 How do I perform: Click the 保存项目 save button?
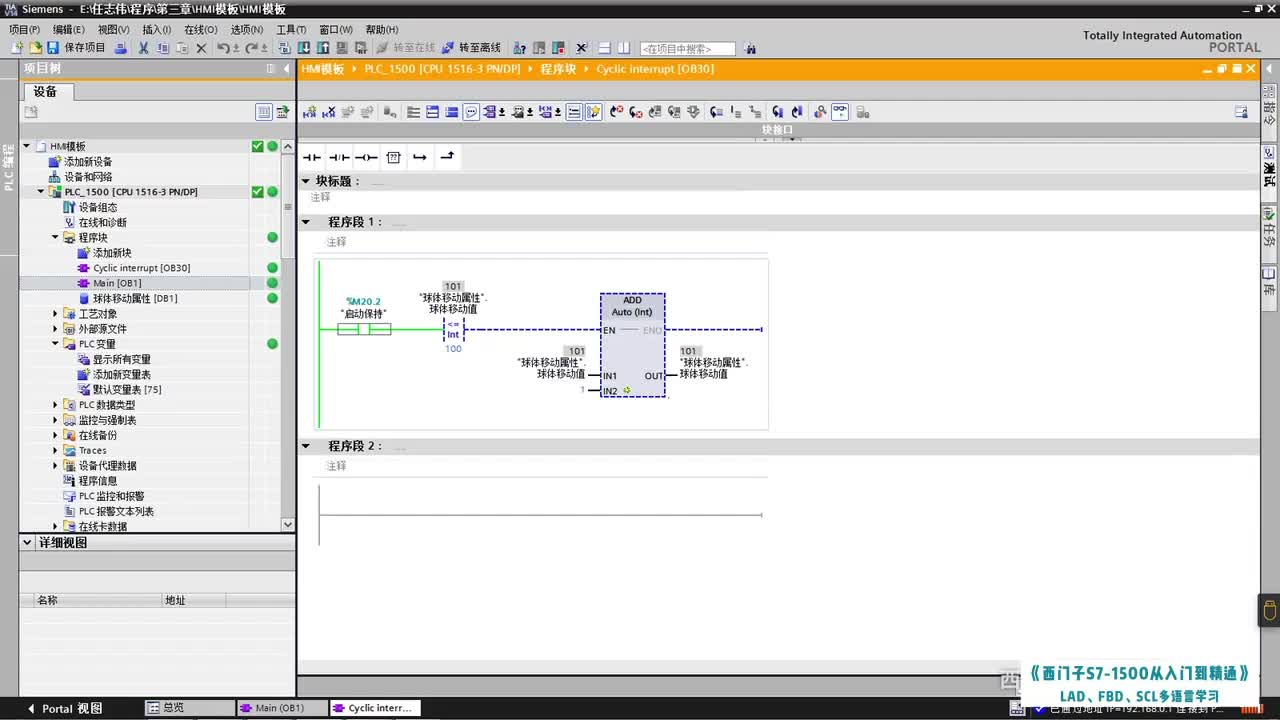76,48
